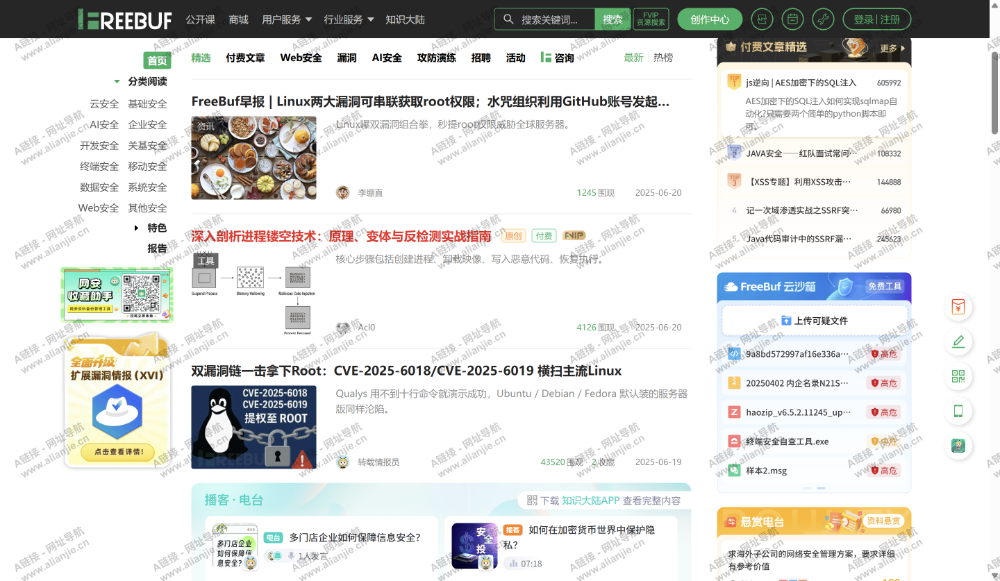Open the 知识大陆 menu item
This screenshot has width=1000, height=581.
405,20
